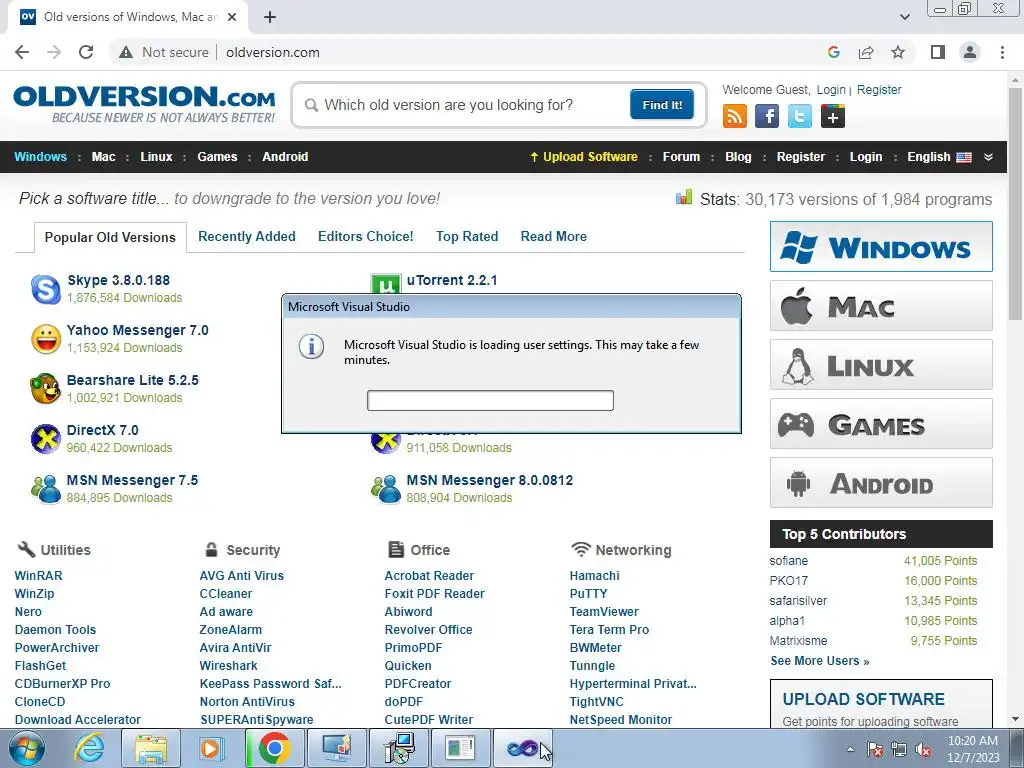Click the Google icon in address bar
This screenshot has height=768, width=1024.
[833, 52]
